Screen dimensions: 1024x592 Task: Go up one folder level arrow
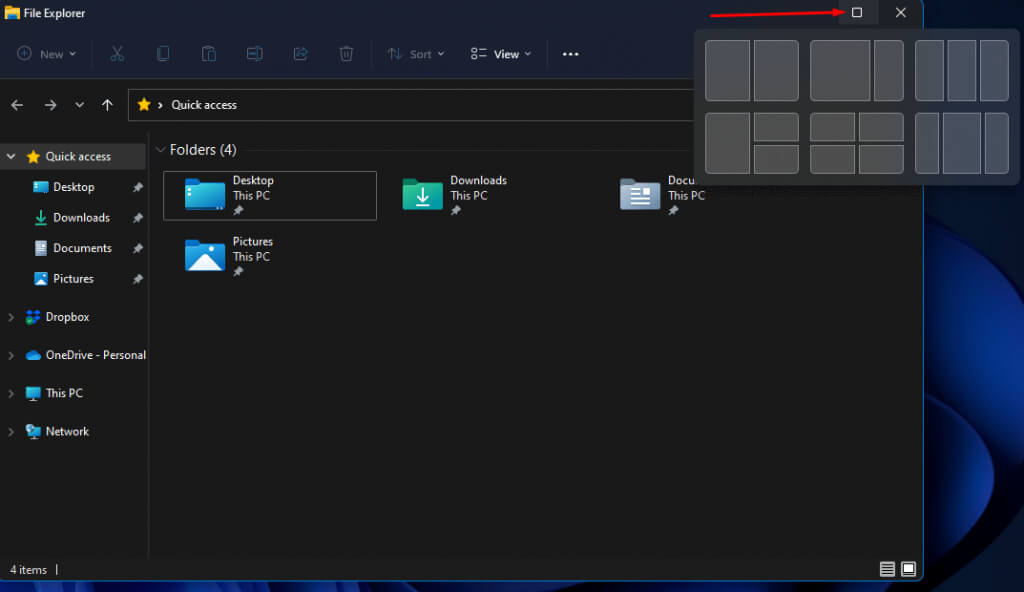coord(107,105)
